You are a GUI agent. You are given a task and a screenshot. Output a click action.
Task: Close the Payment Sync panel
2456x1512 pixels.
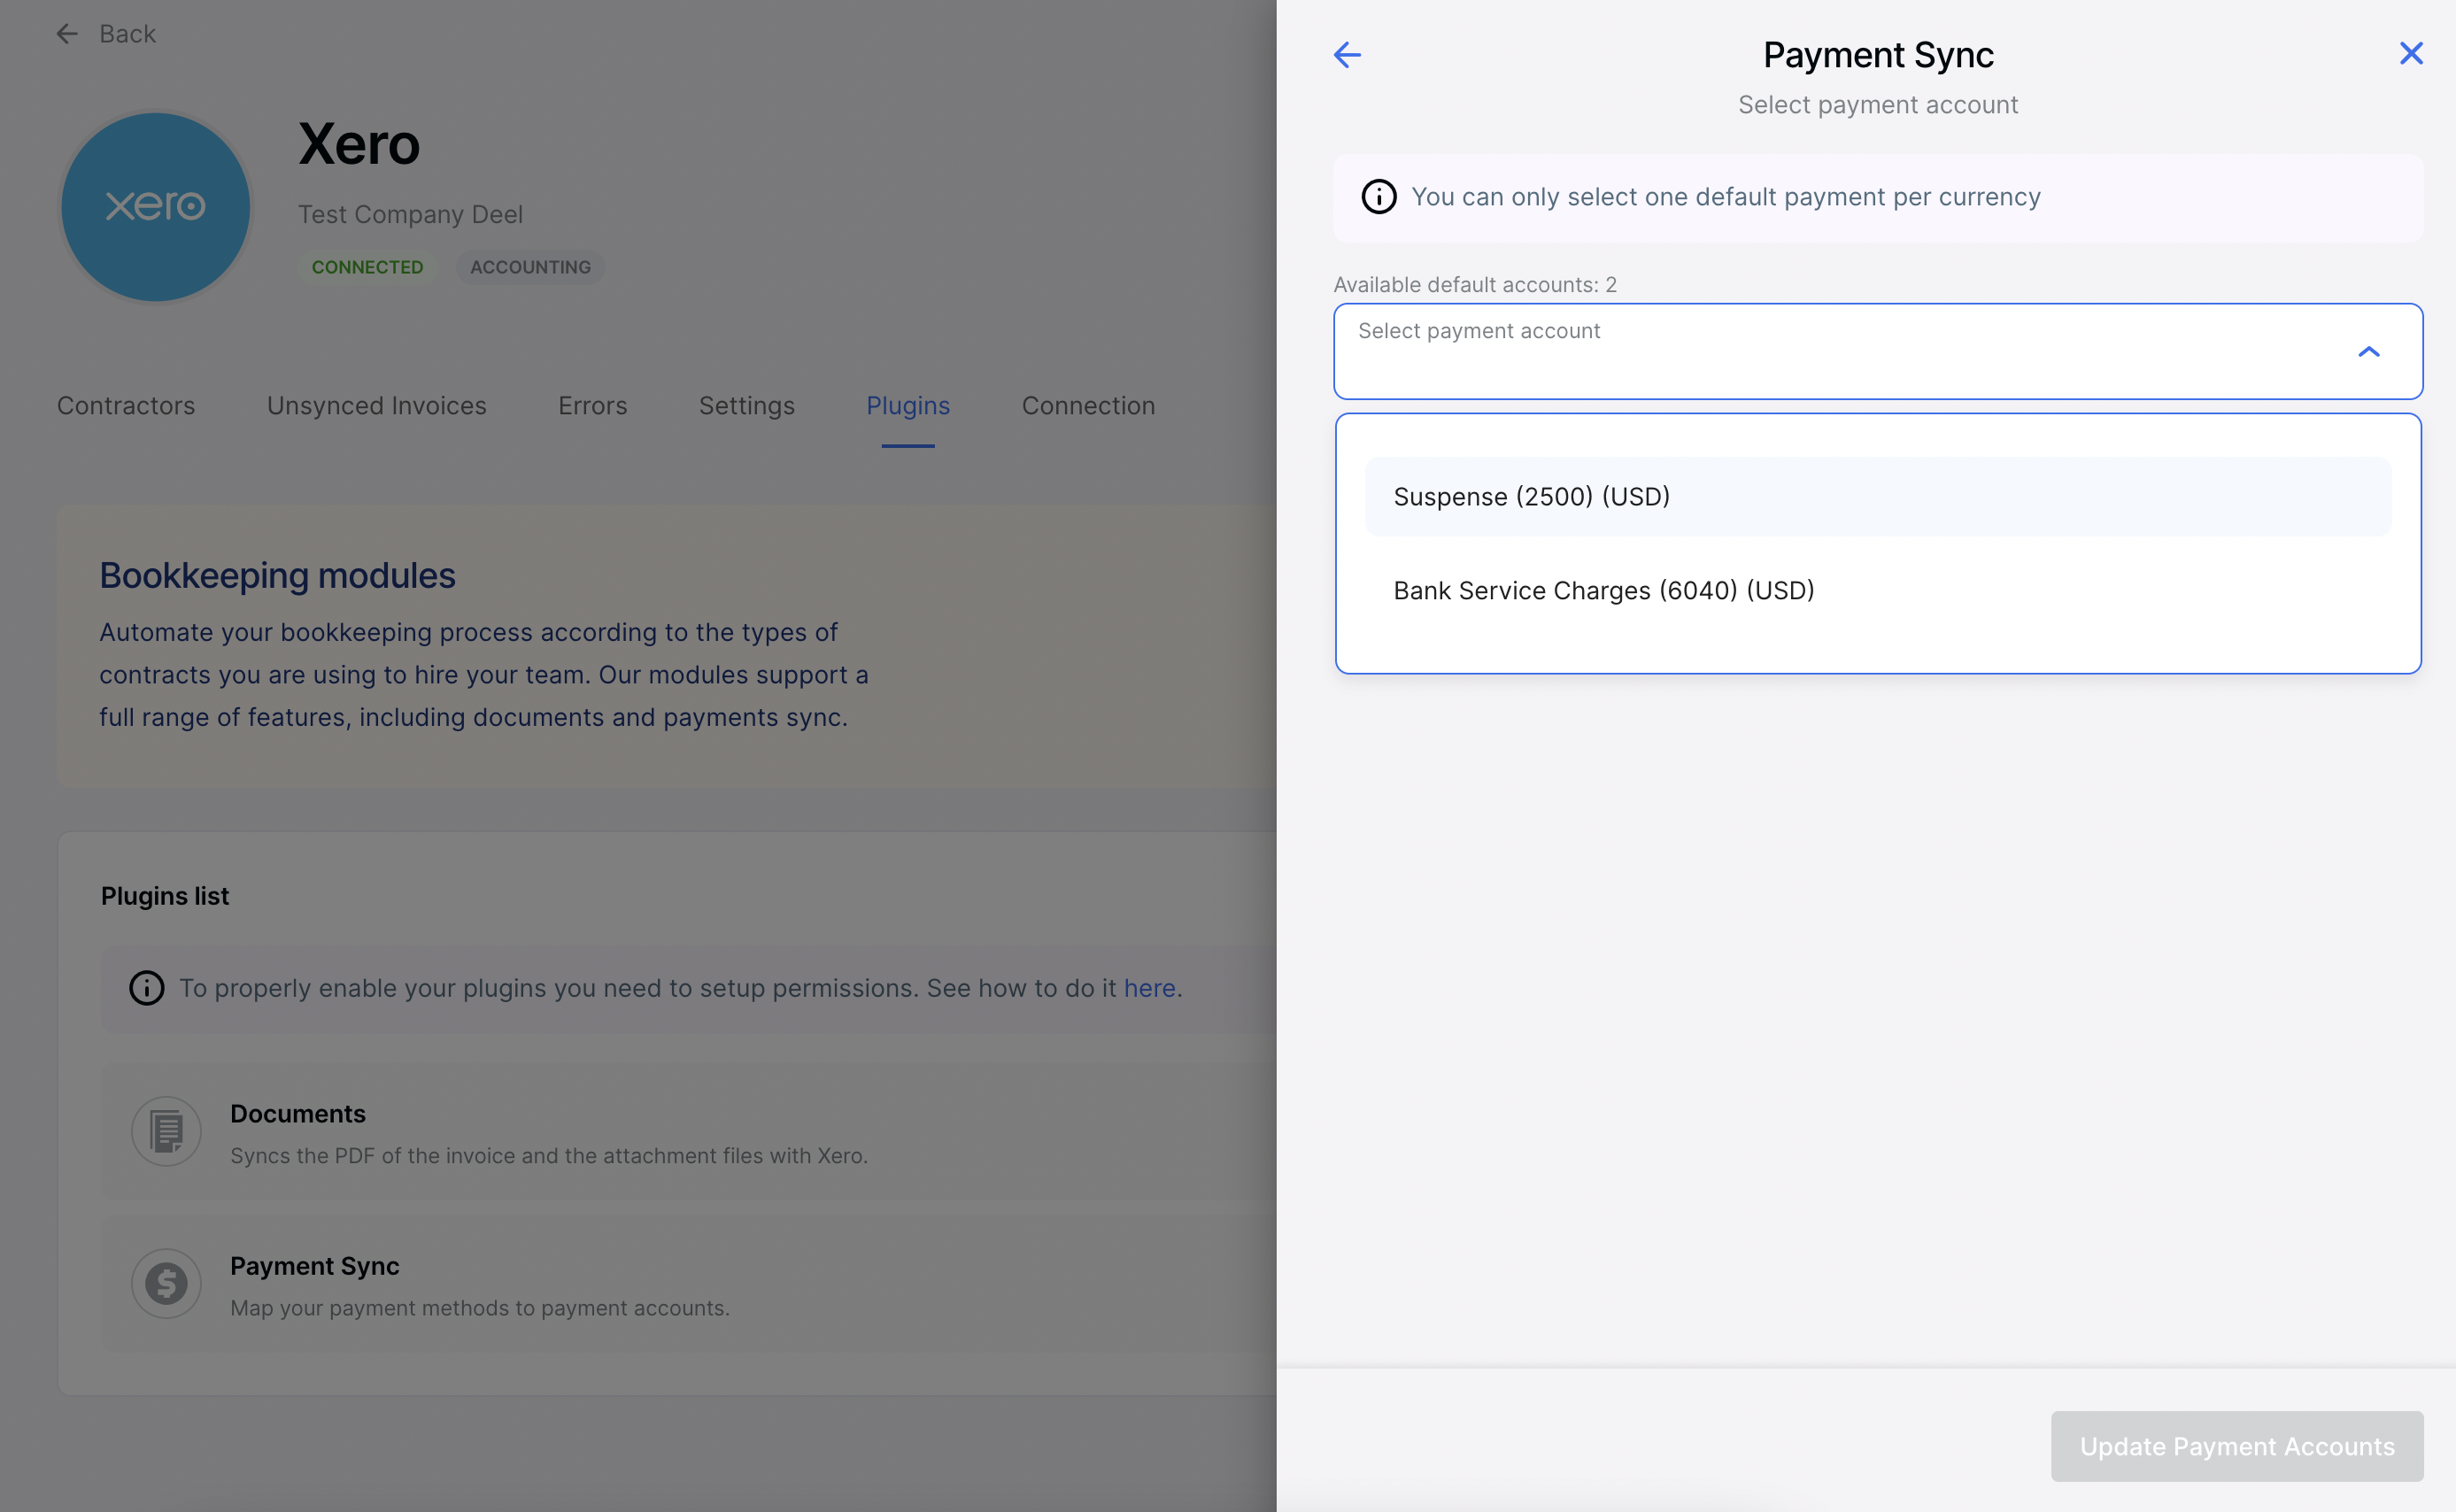(2411, 53)
